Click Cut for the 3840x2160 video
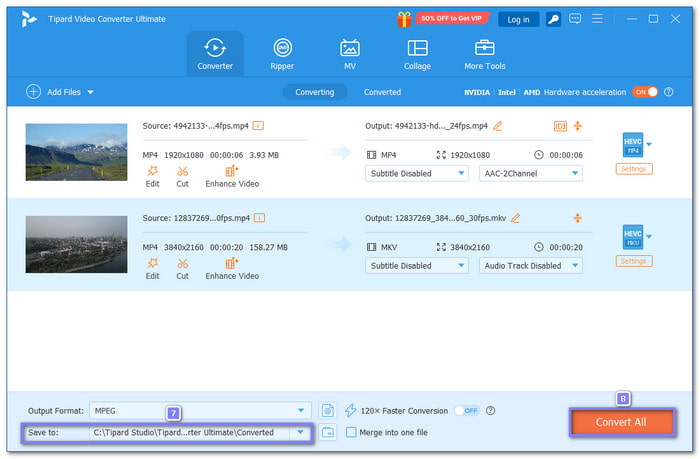 tap(182, 269)
